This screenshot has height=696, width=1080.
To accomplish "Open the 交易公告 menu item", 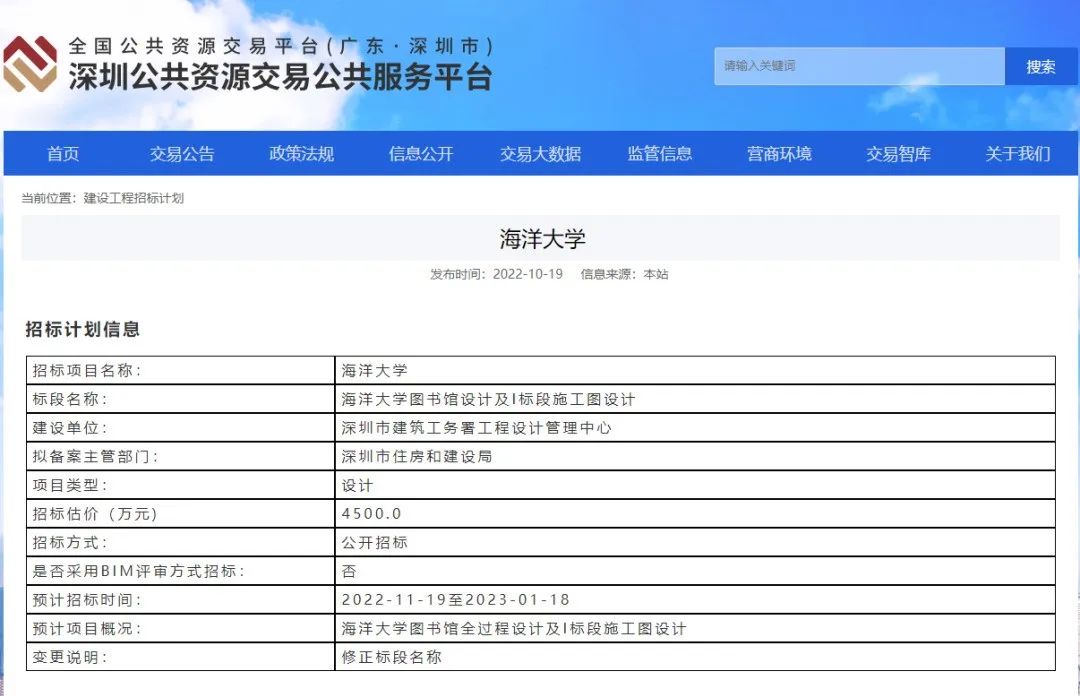I will [182, 154].
